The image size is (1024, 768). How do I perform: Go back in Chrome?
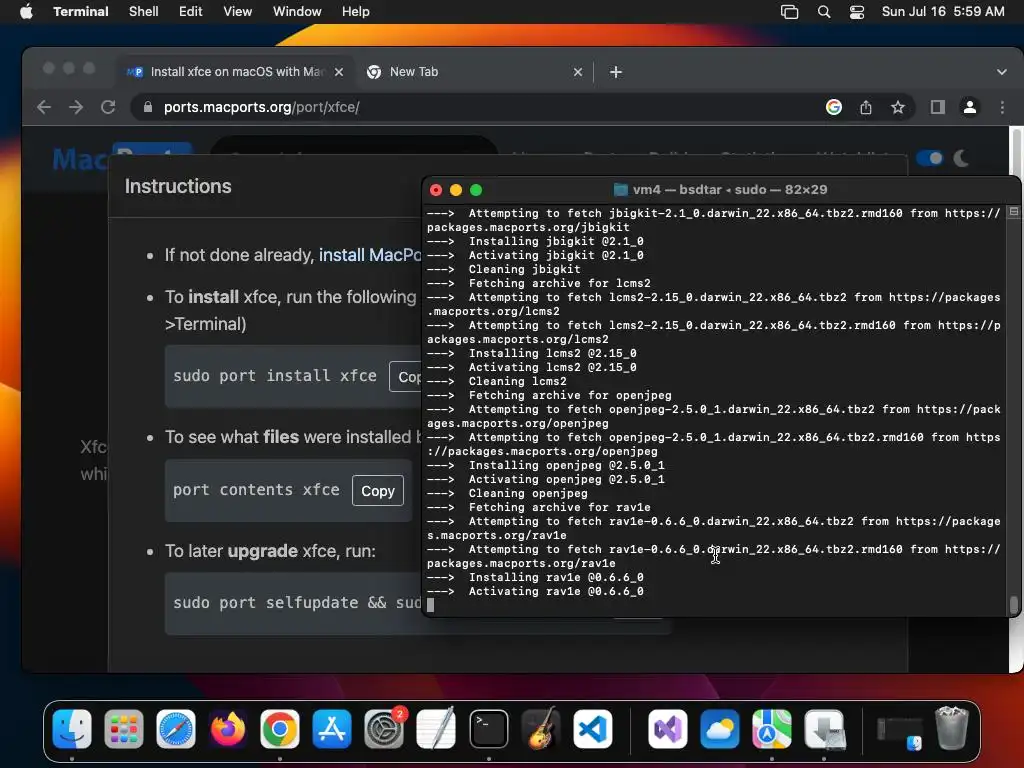point(44,107)
